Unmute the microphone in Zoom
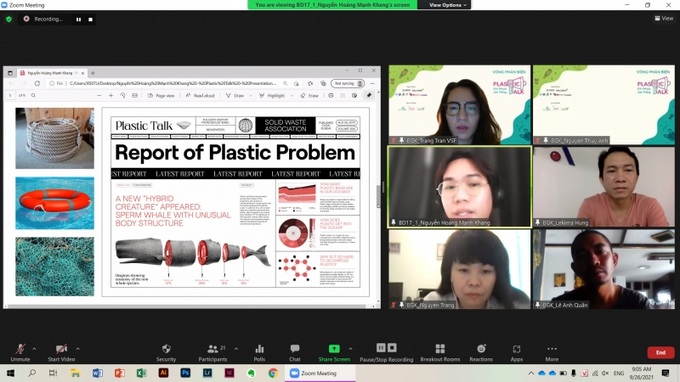This screenshot has height=382, width=680. coord(20,352)
